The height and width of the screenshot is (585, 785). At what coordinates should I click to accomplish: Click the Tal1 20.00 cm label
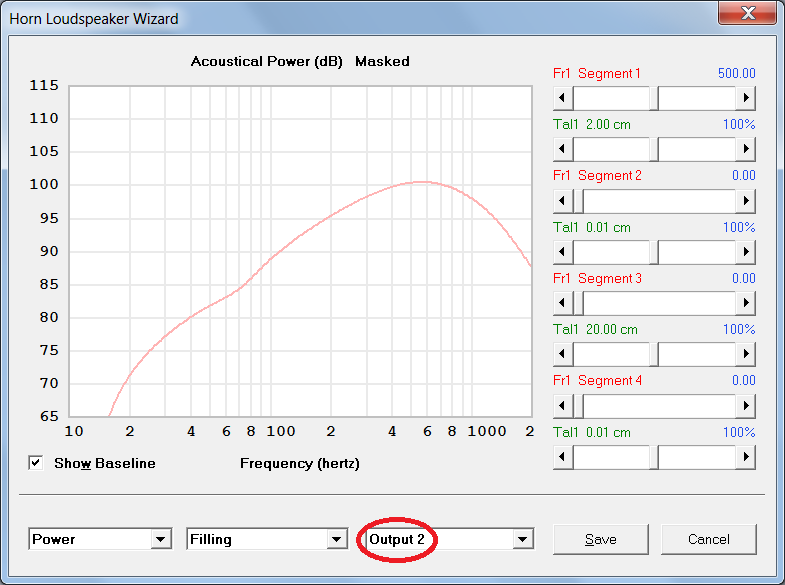(x=595, y=330)
